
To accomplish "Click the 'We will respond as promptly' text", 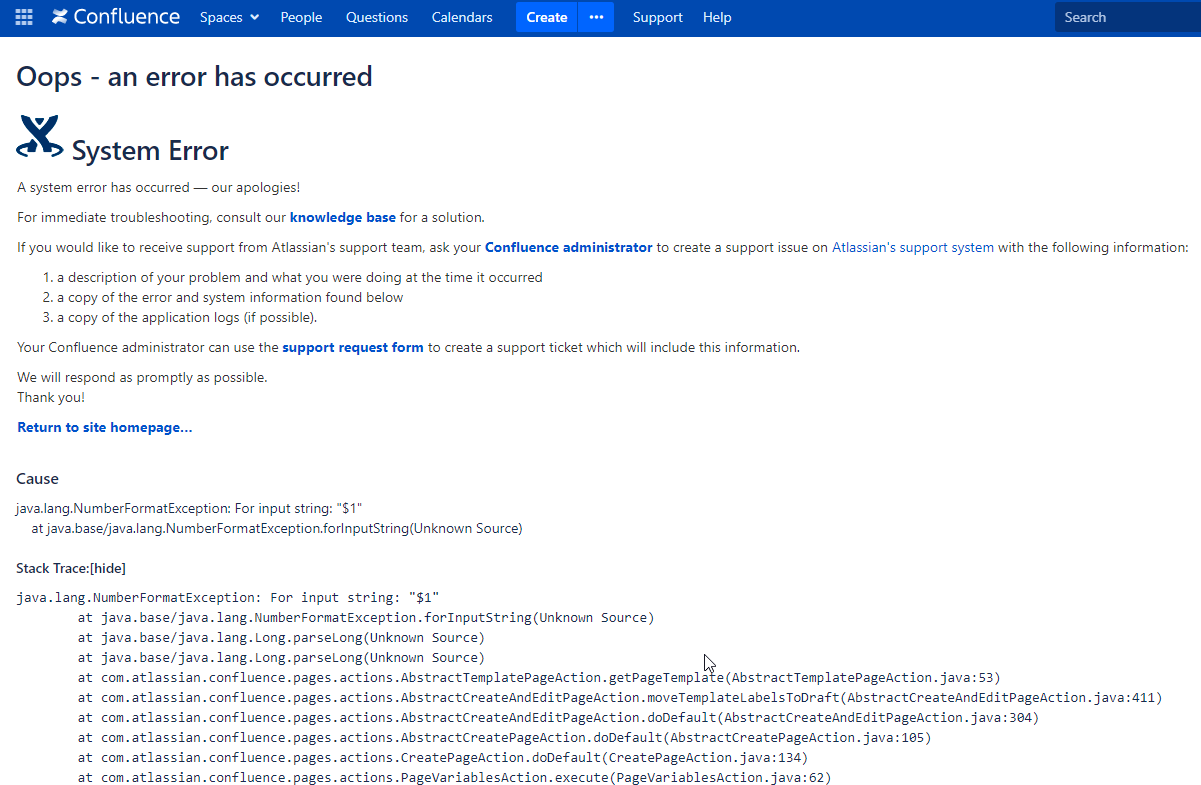I will tap(142, 377).
